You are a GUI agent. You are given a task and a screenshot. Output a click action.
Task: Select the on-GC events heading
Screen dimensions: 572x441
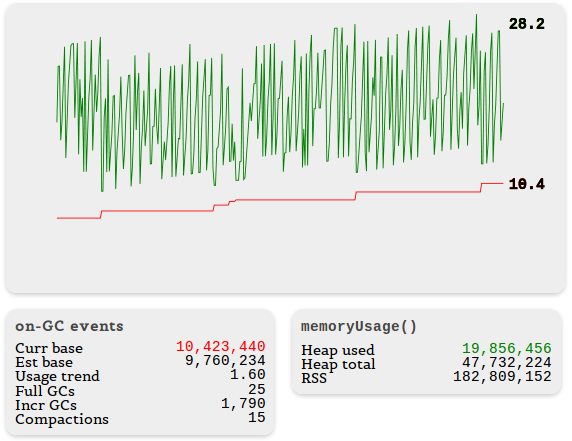click(69, 326)
